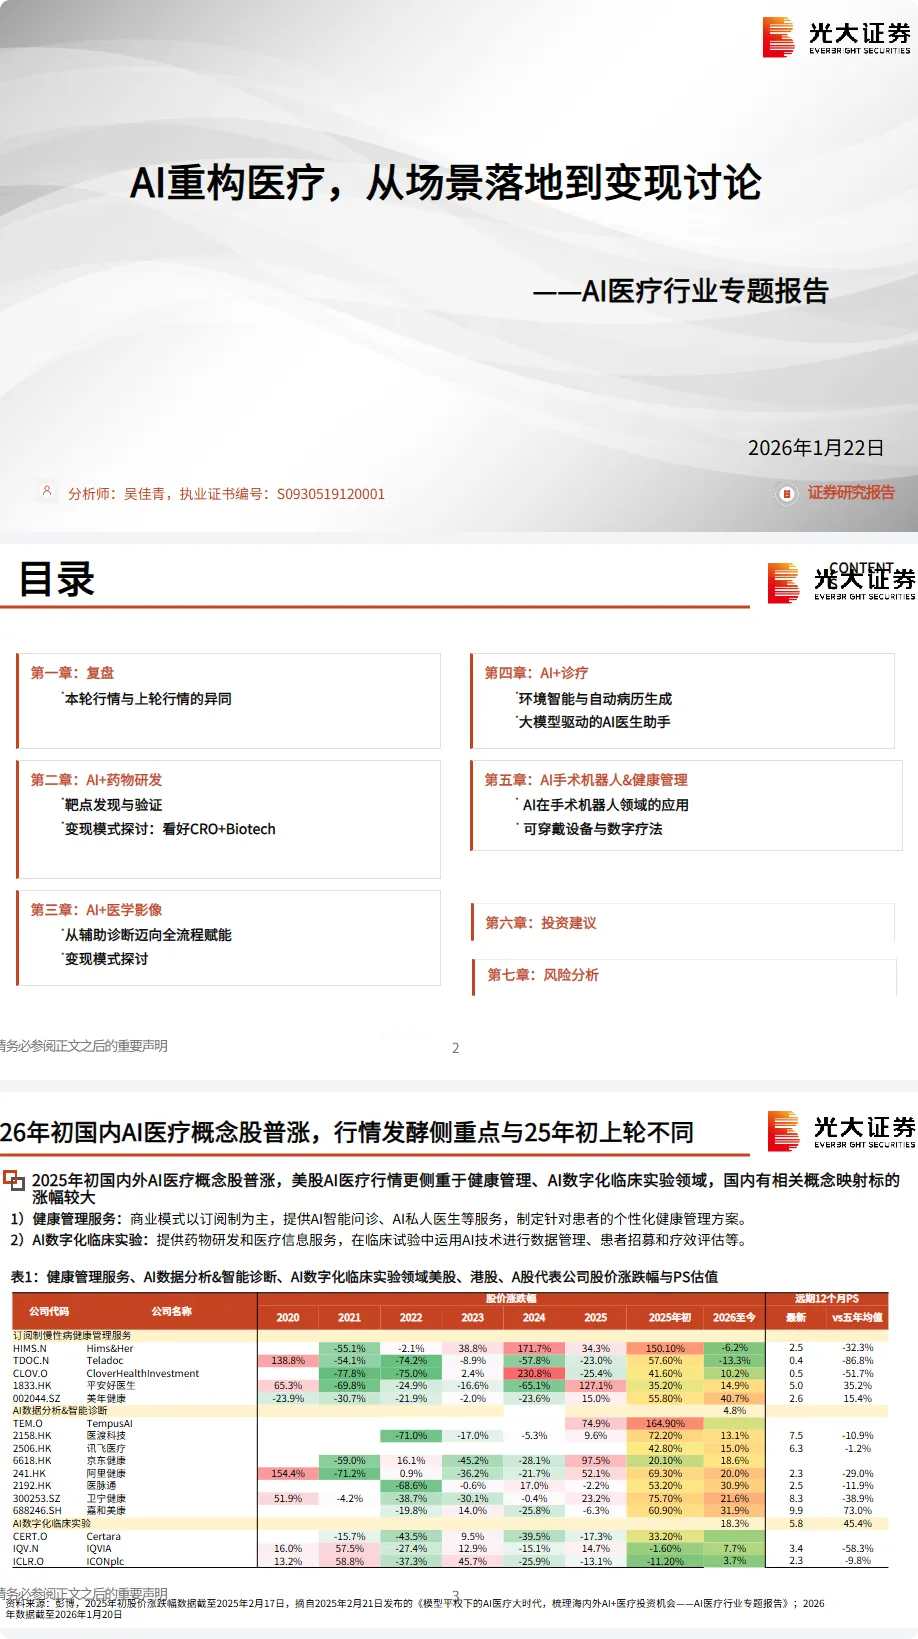Click the square bullet icon before 2025年初国内外

click(14, 1181)
